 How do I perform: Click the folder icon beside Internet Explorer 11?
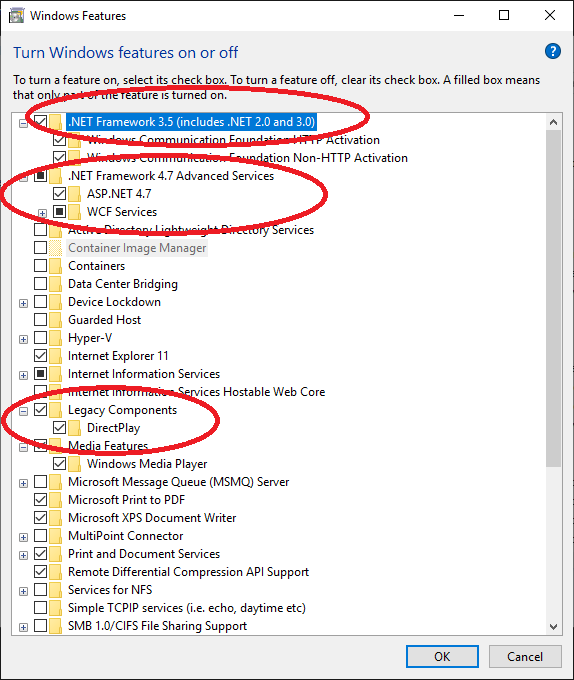tap(55, 356)
